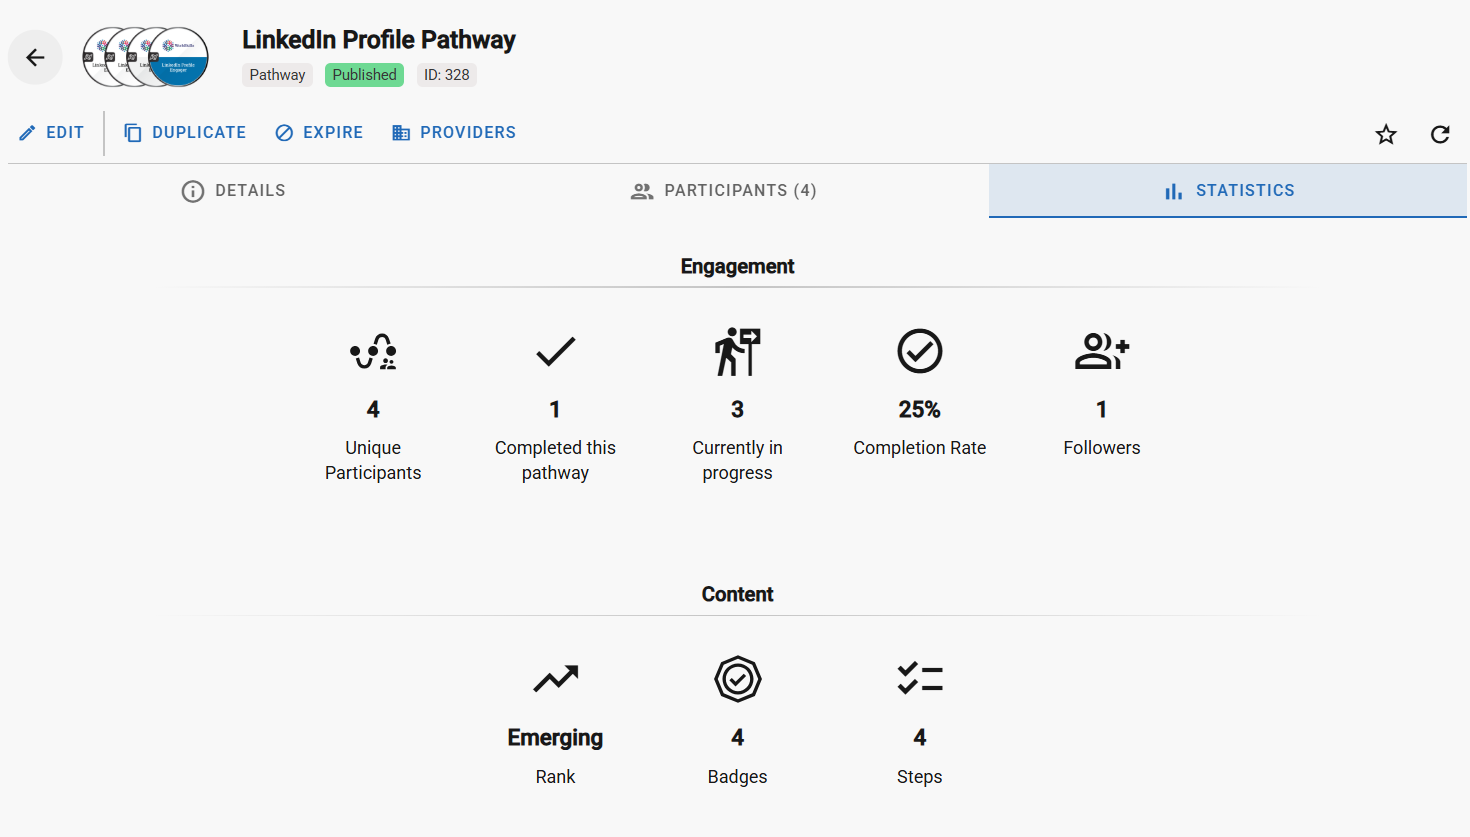Switch to the Participants (4) tab
1470x837 pixels.
(x=724, y=191)
